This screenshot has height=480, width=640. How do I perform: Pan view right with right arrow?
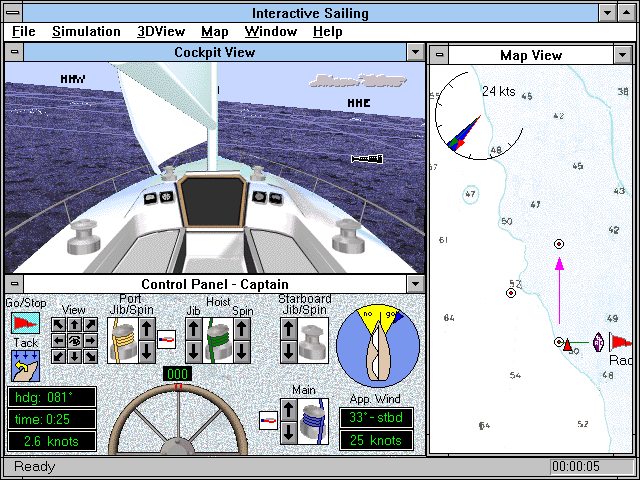coord(90,340)
